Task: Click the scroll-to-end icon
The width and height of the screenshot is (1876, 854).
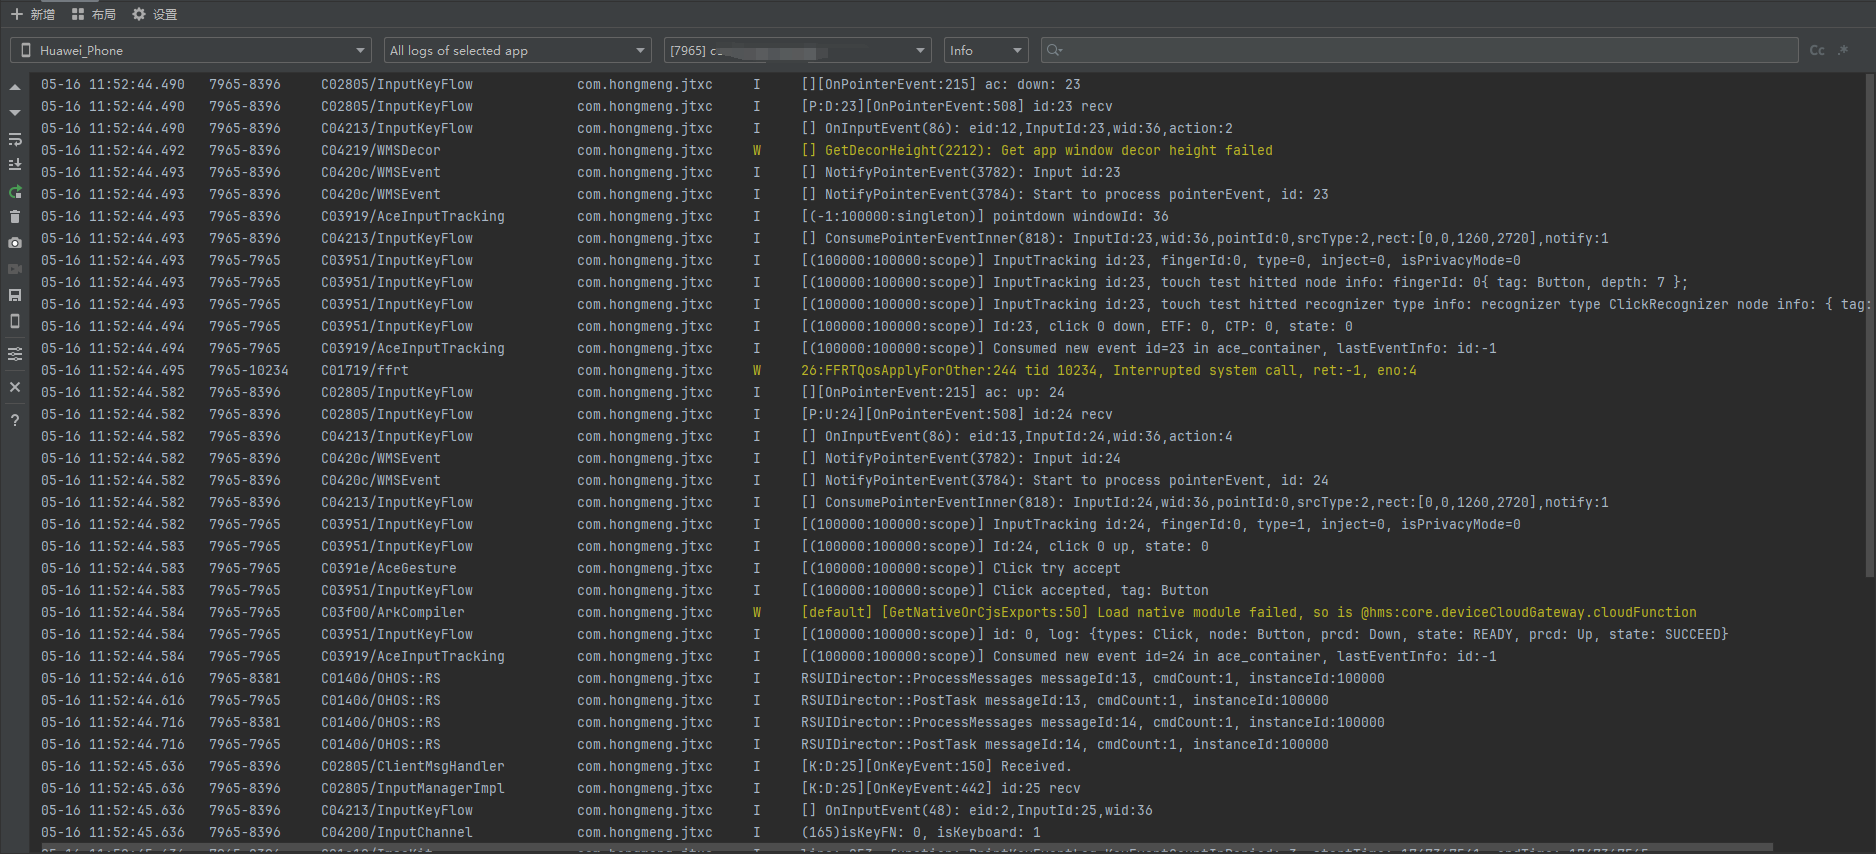Action: (x=15, y=165)
